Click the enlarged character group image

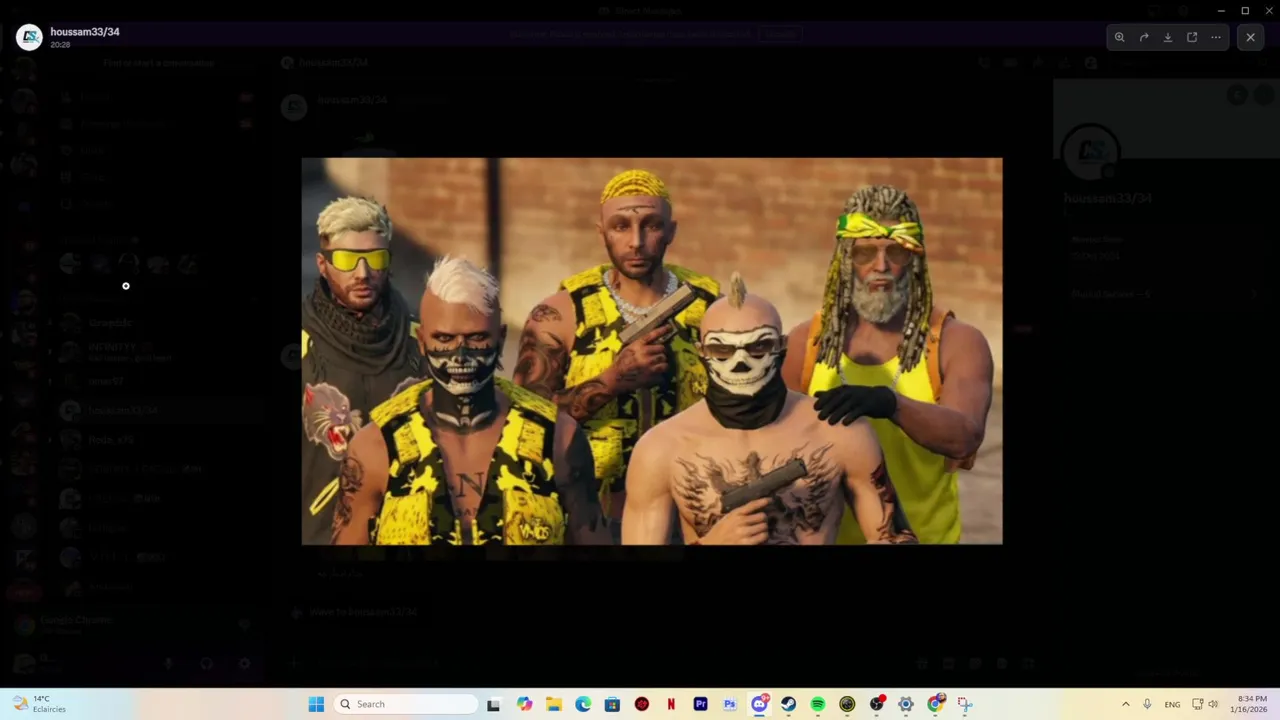(x=652, y=351)
